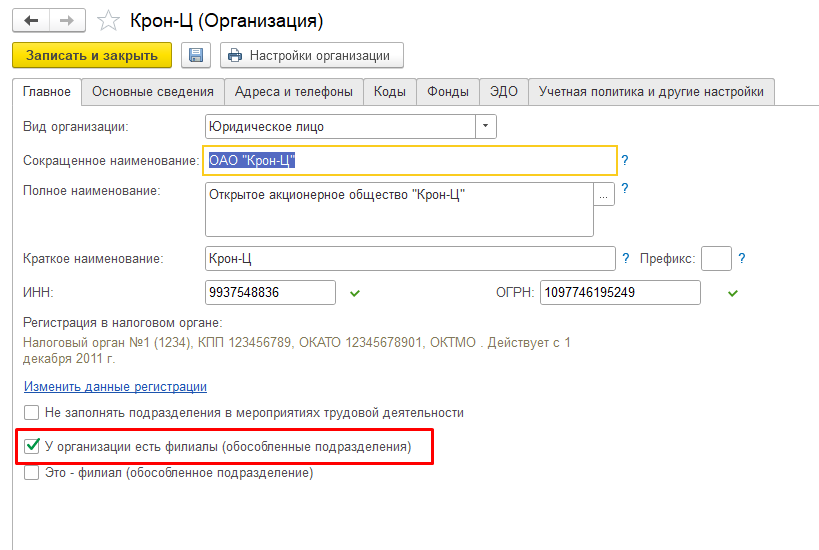Click help question mark beside Сокращенное наименование
This screenshot has height=550, width=819.
click(x=625, y=160)
